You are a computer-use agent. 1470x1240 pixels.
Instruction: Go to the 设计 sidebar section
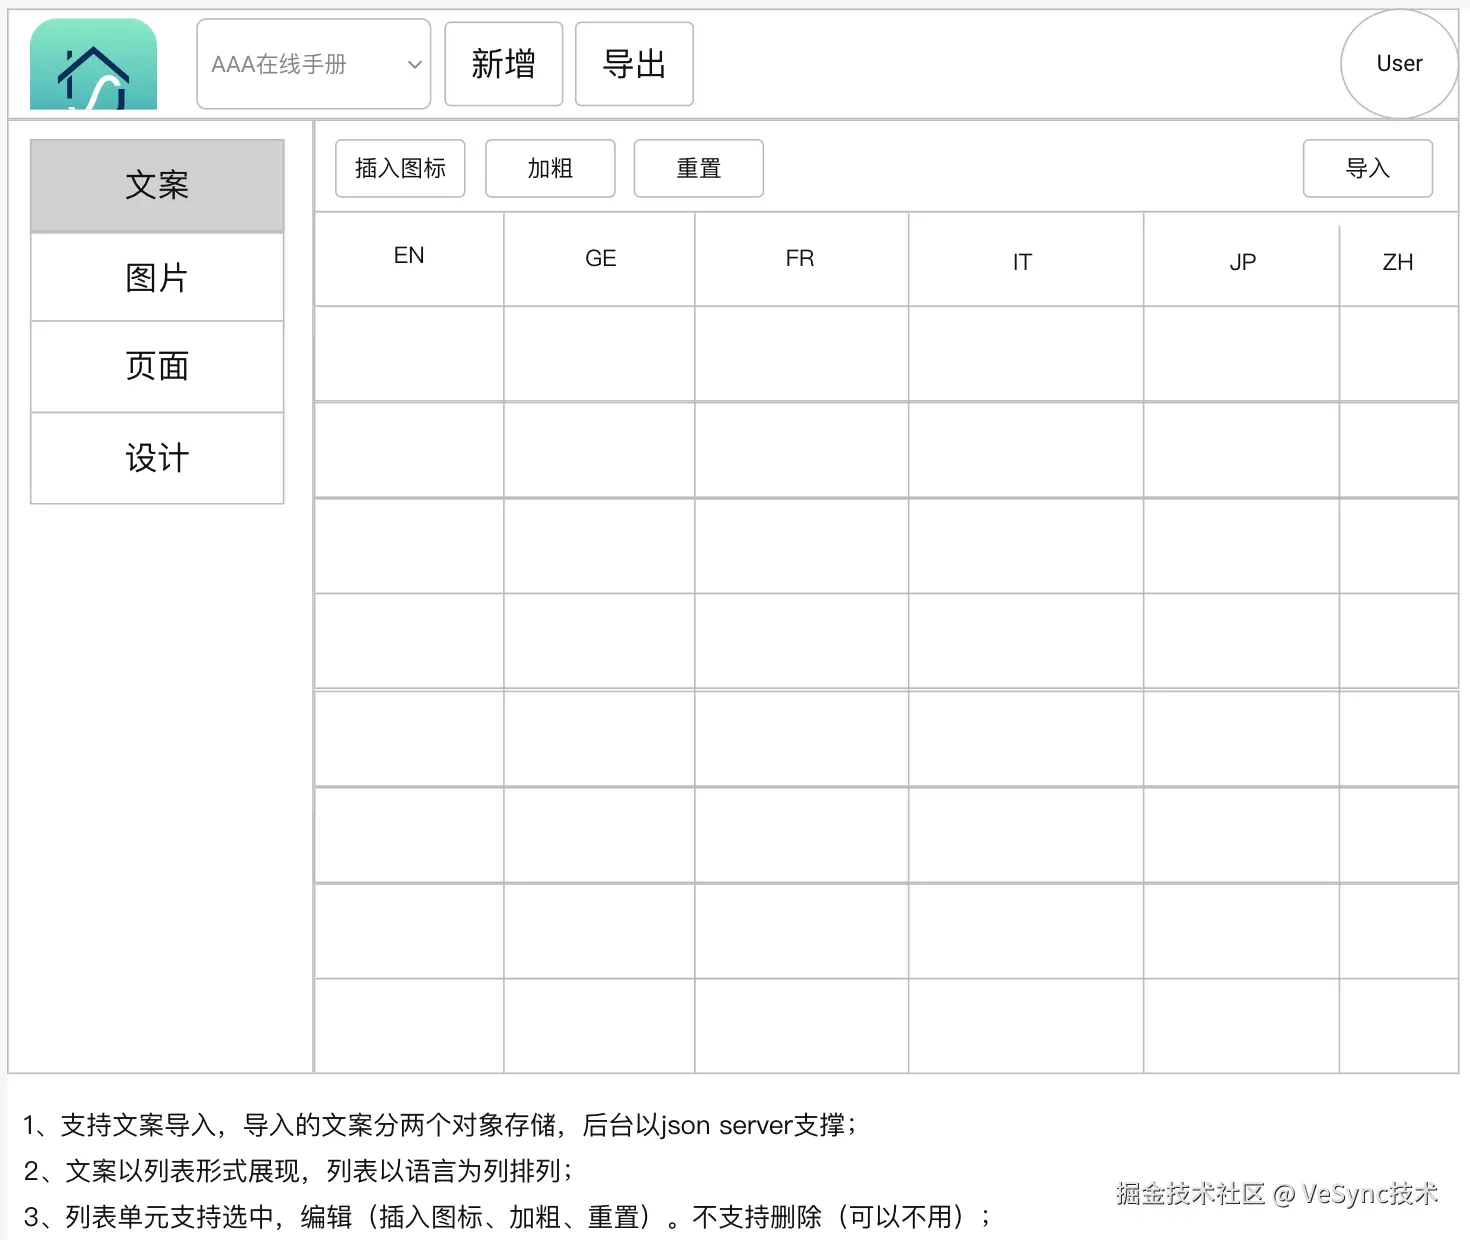[x=157, y=458]
